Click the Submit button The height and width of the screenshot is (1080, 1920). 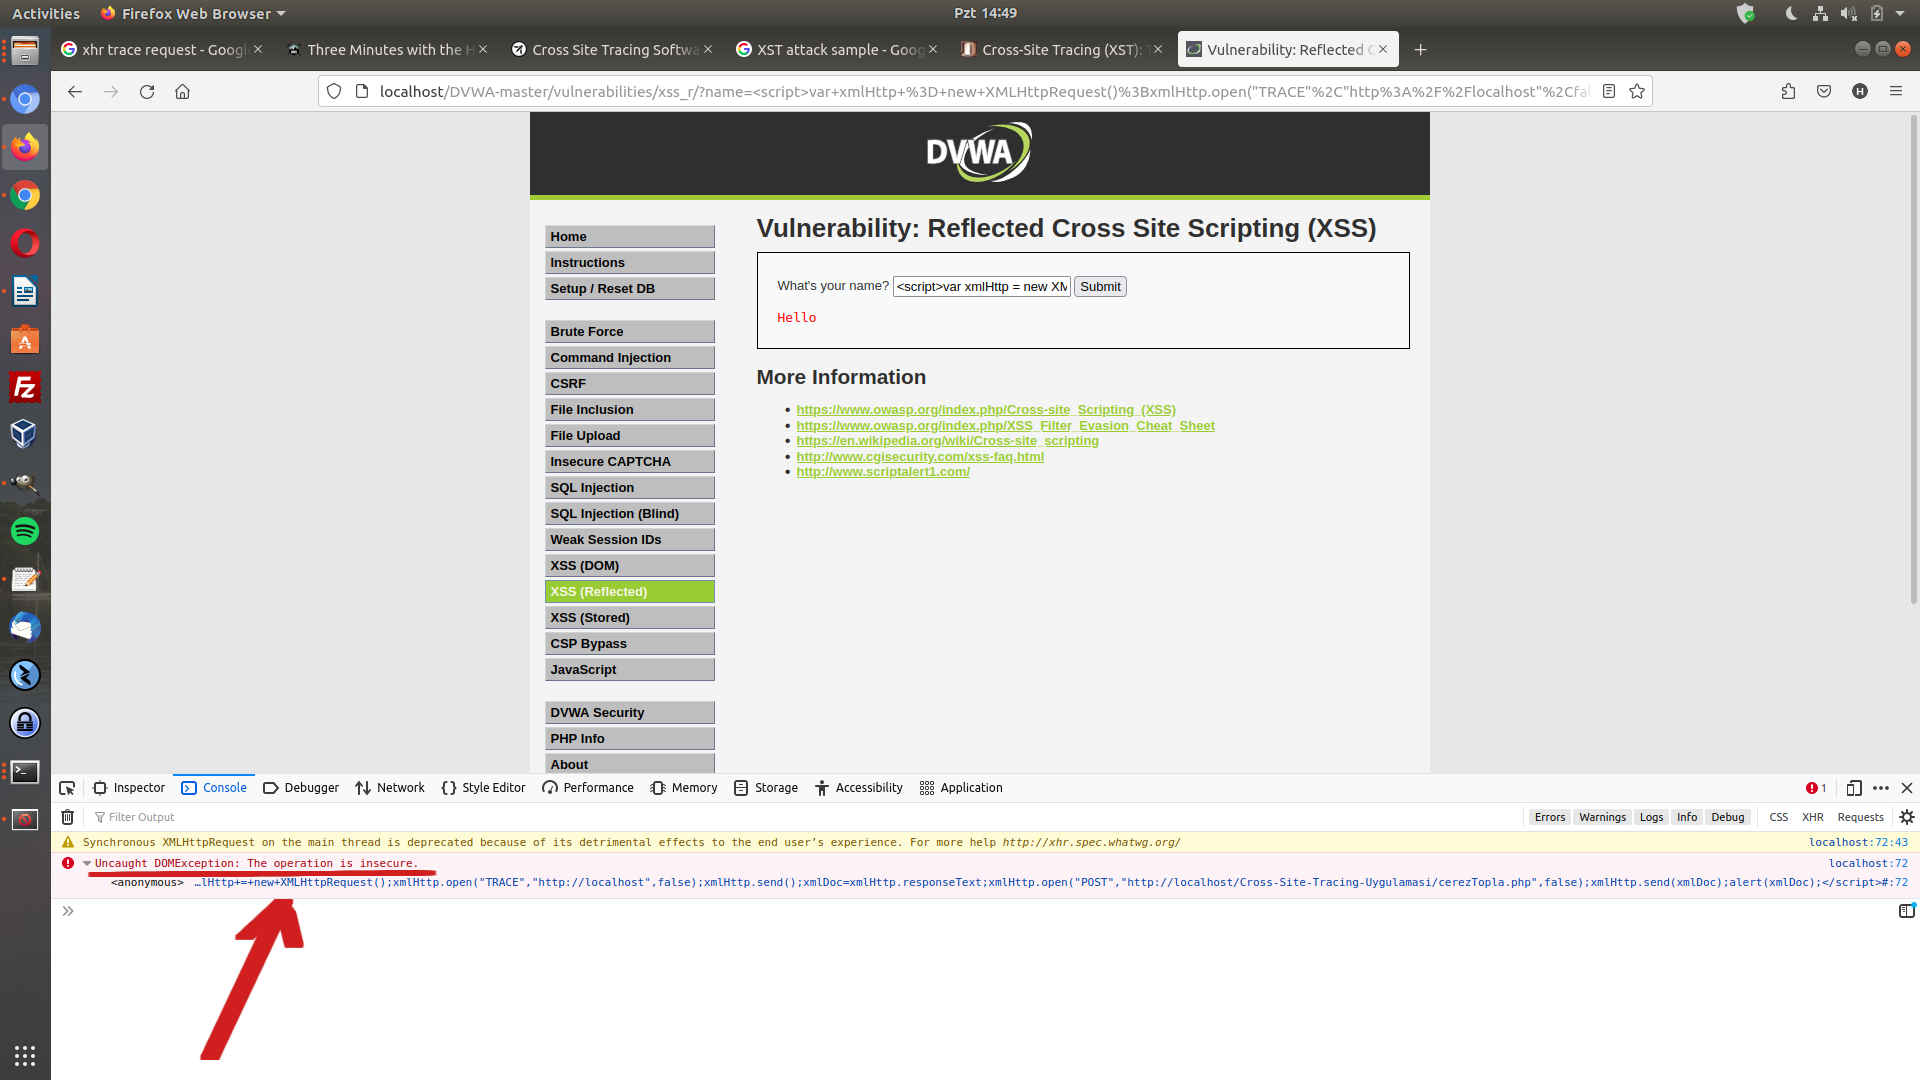[1100, 287]
